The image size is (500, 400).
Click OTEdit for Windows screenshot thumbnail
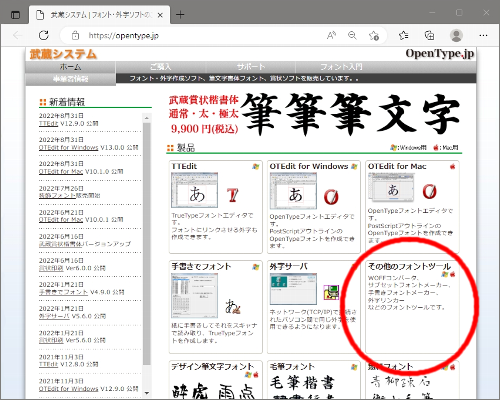tap(293, 191)
